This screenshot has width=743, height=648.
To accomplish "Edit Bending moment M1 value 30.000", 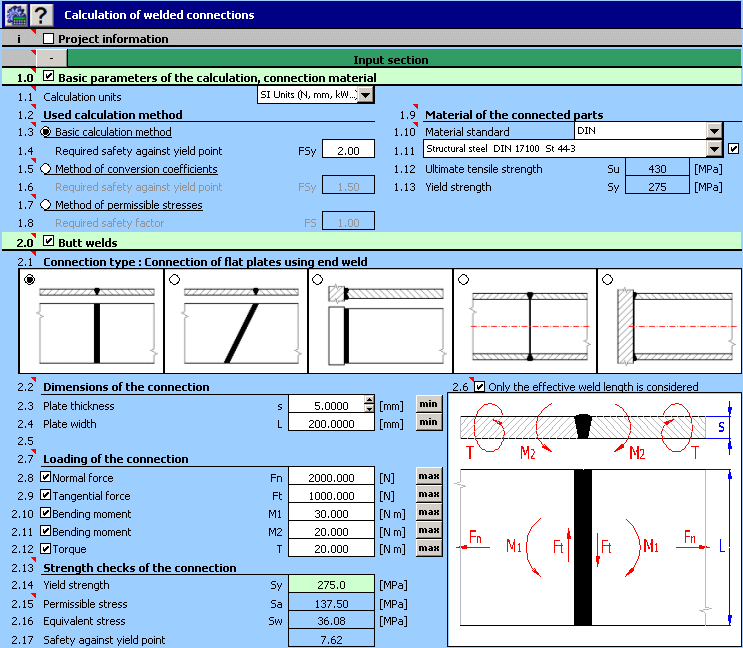I will click(331, 513).
